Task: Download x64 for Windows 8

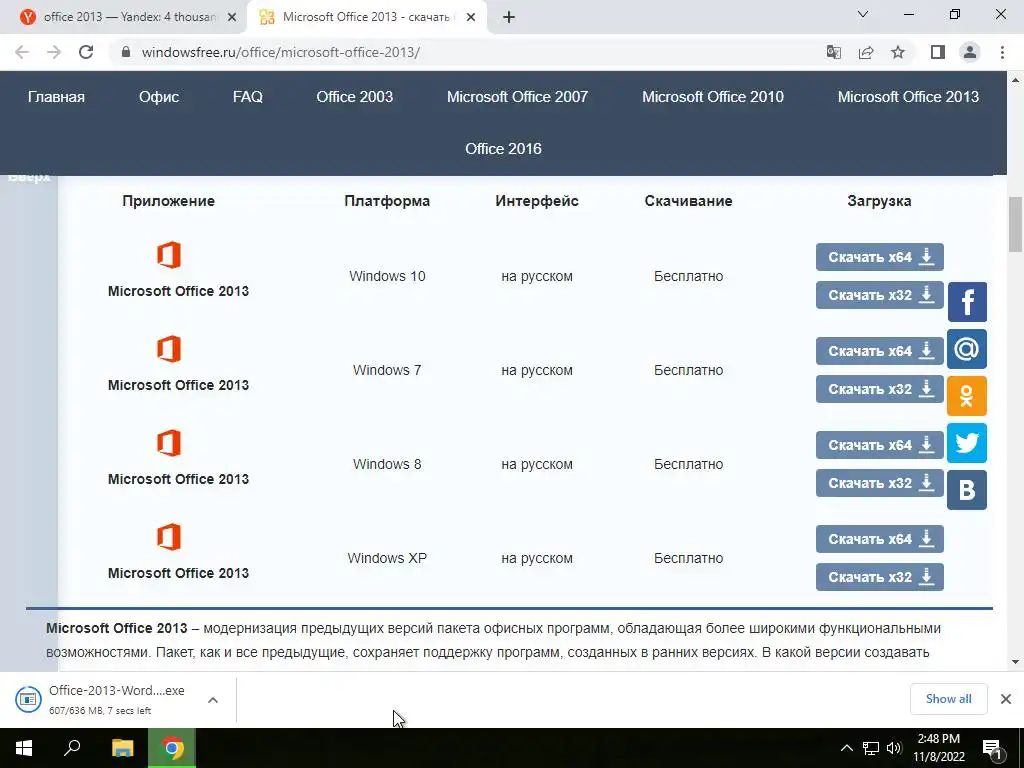Action: 880,445
